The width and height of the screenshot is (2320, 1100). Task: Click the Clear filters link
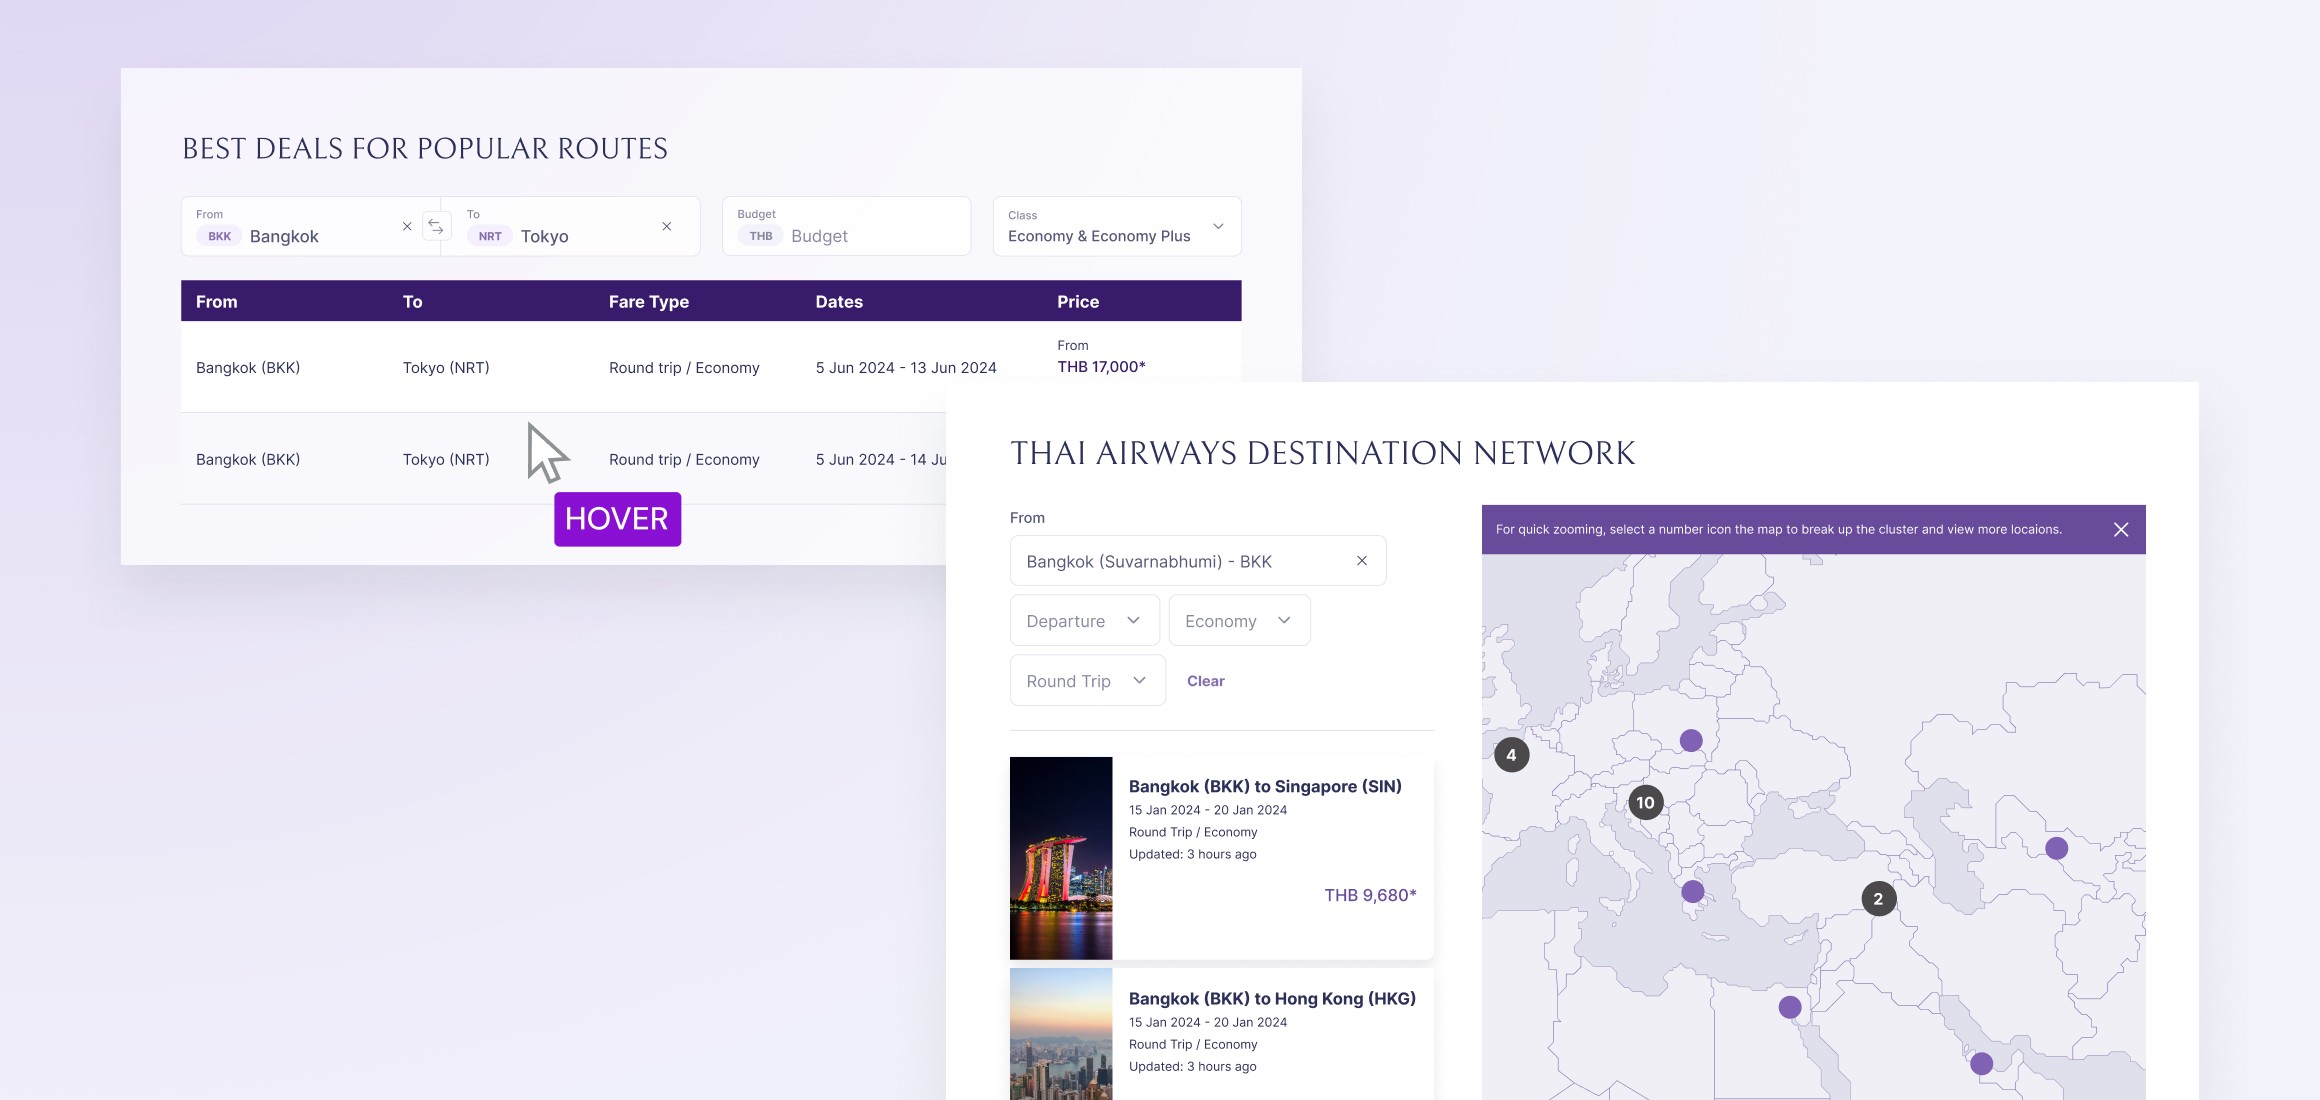pyautogui.click(x=1205, y=681)
